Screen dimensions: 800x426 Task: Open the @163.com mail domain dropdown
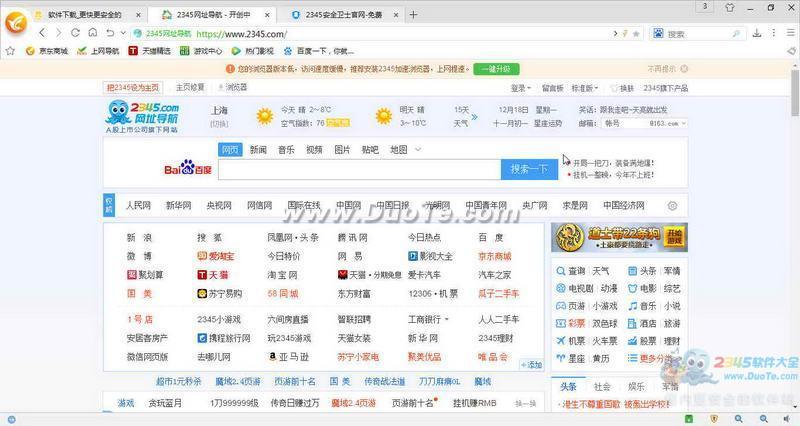(667, 123)
